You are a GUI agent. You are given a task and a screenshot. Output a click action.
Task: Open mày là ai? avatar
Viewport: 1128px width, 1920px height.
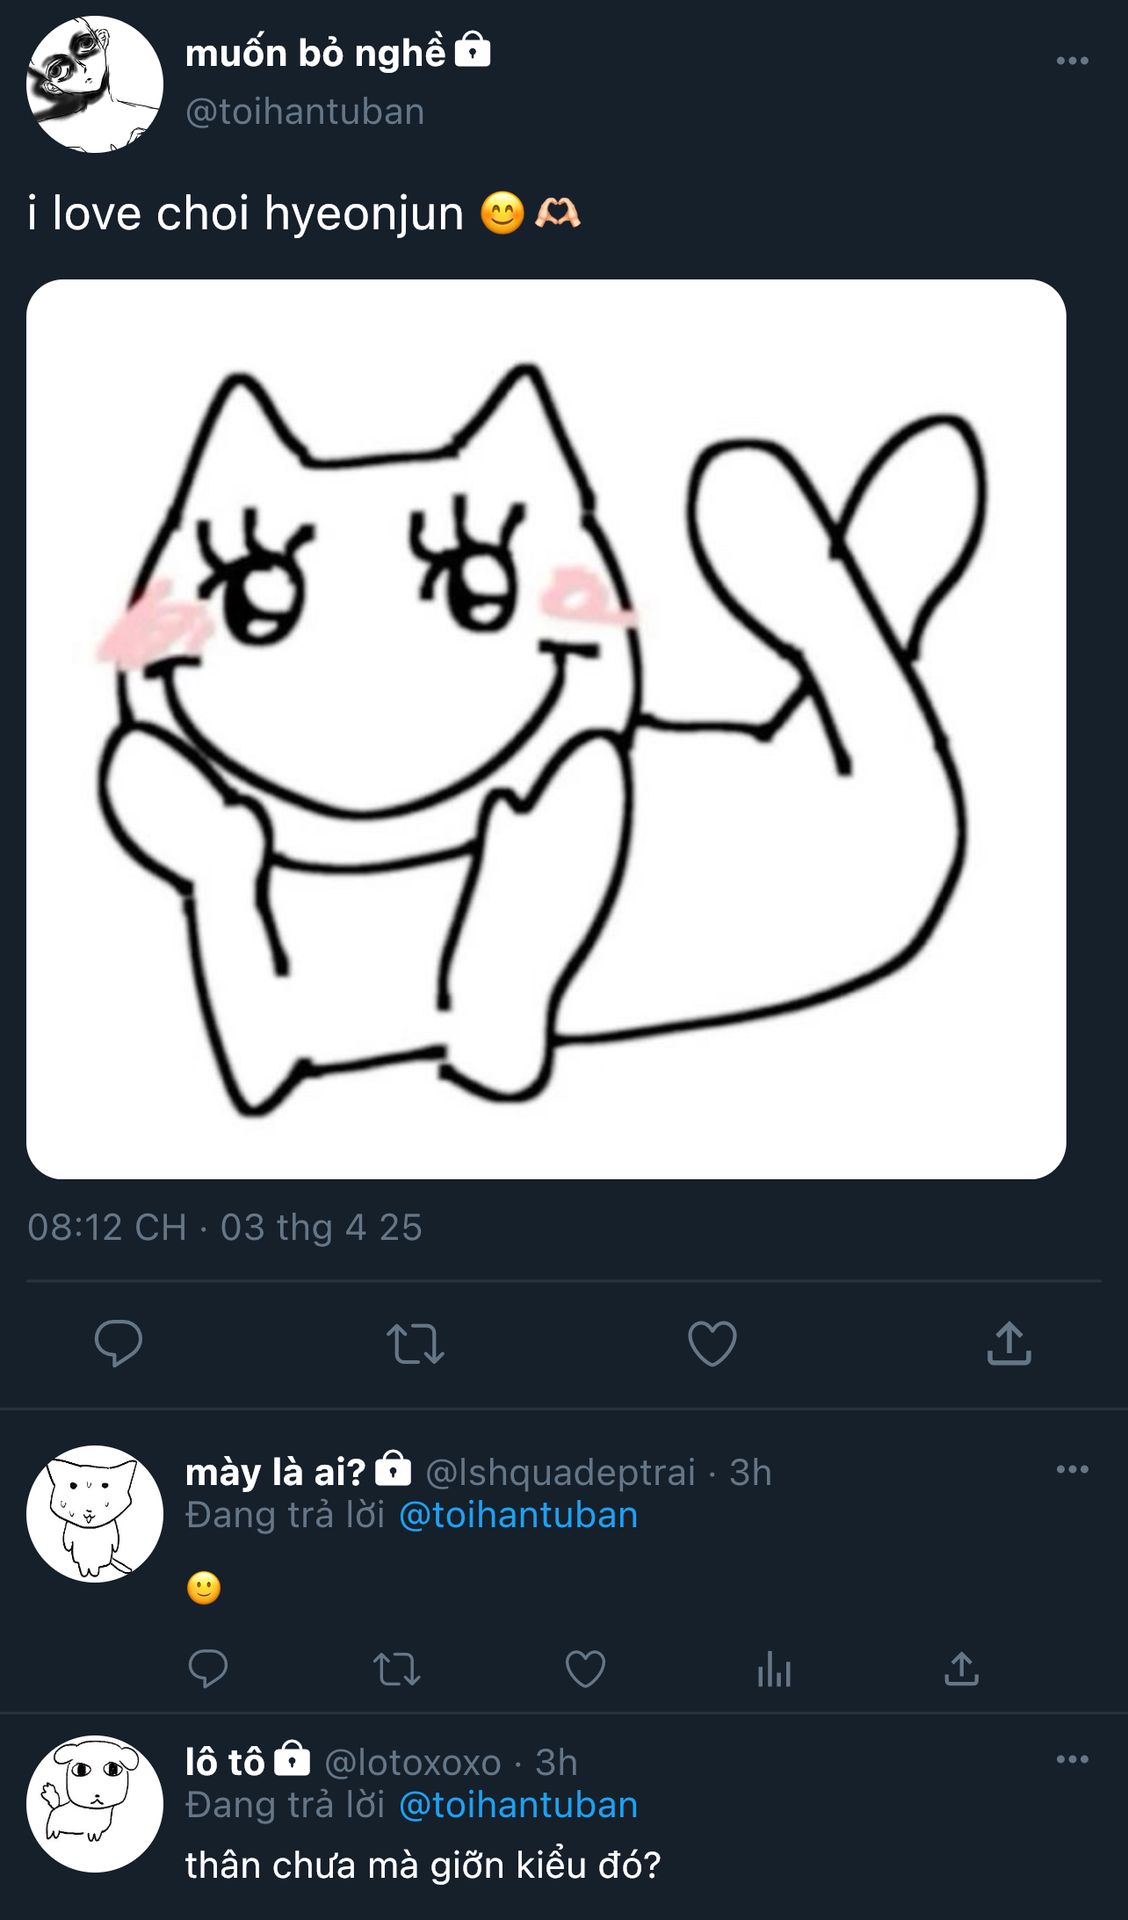[x=95, y=1513]
